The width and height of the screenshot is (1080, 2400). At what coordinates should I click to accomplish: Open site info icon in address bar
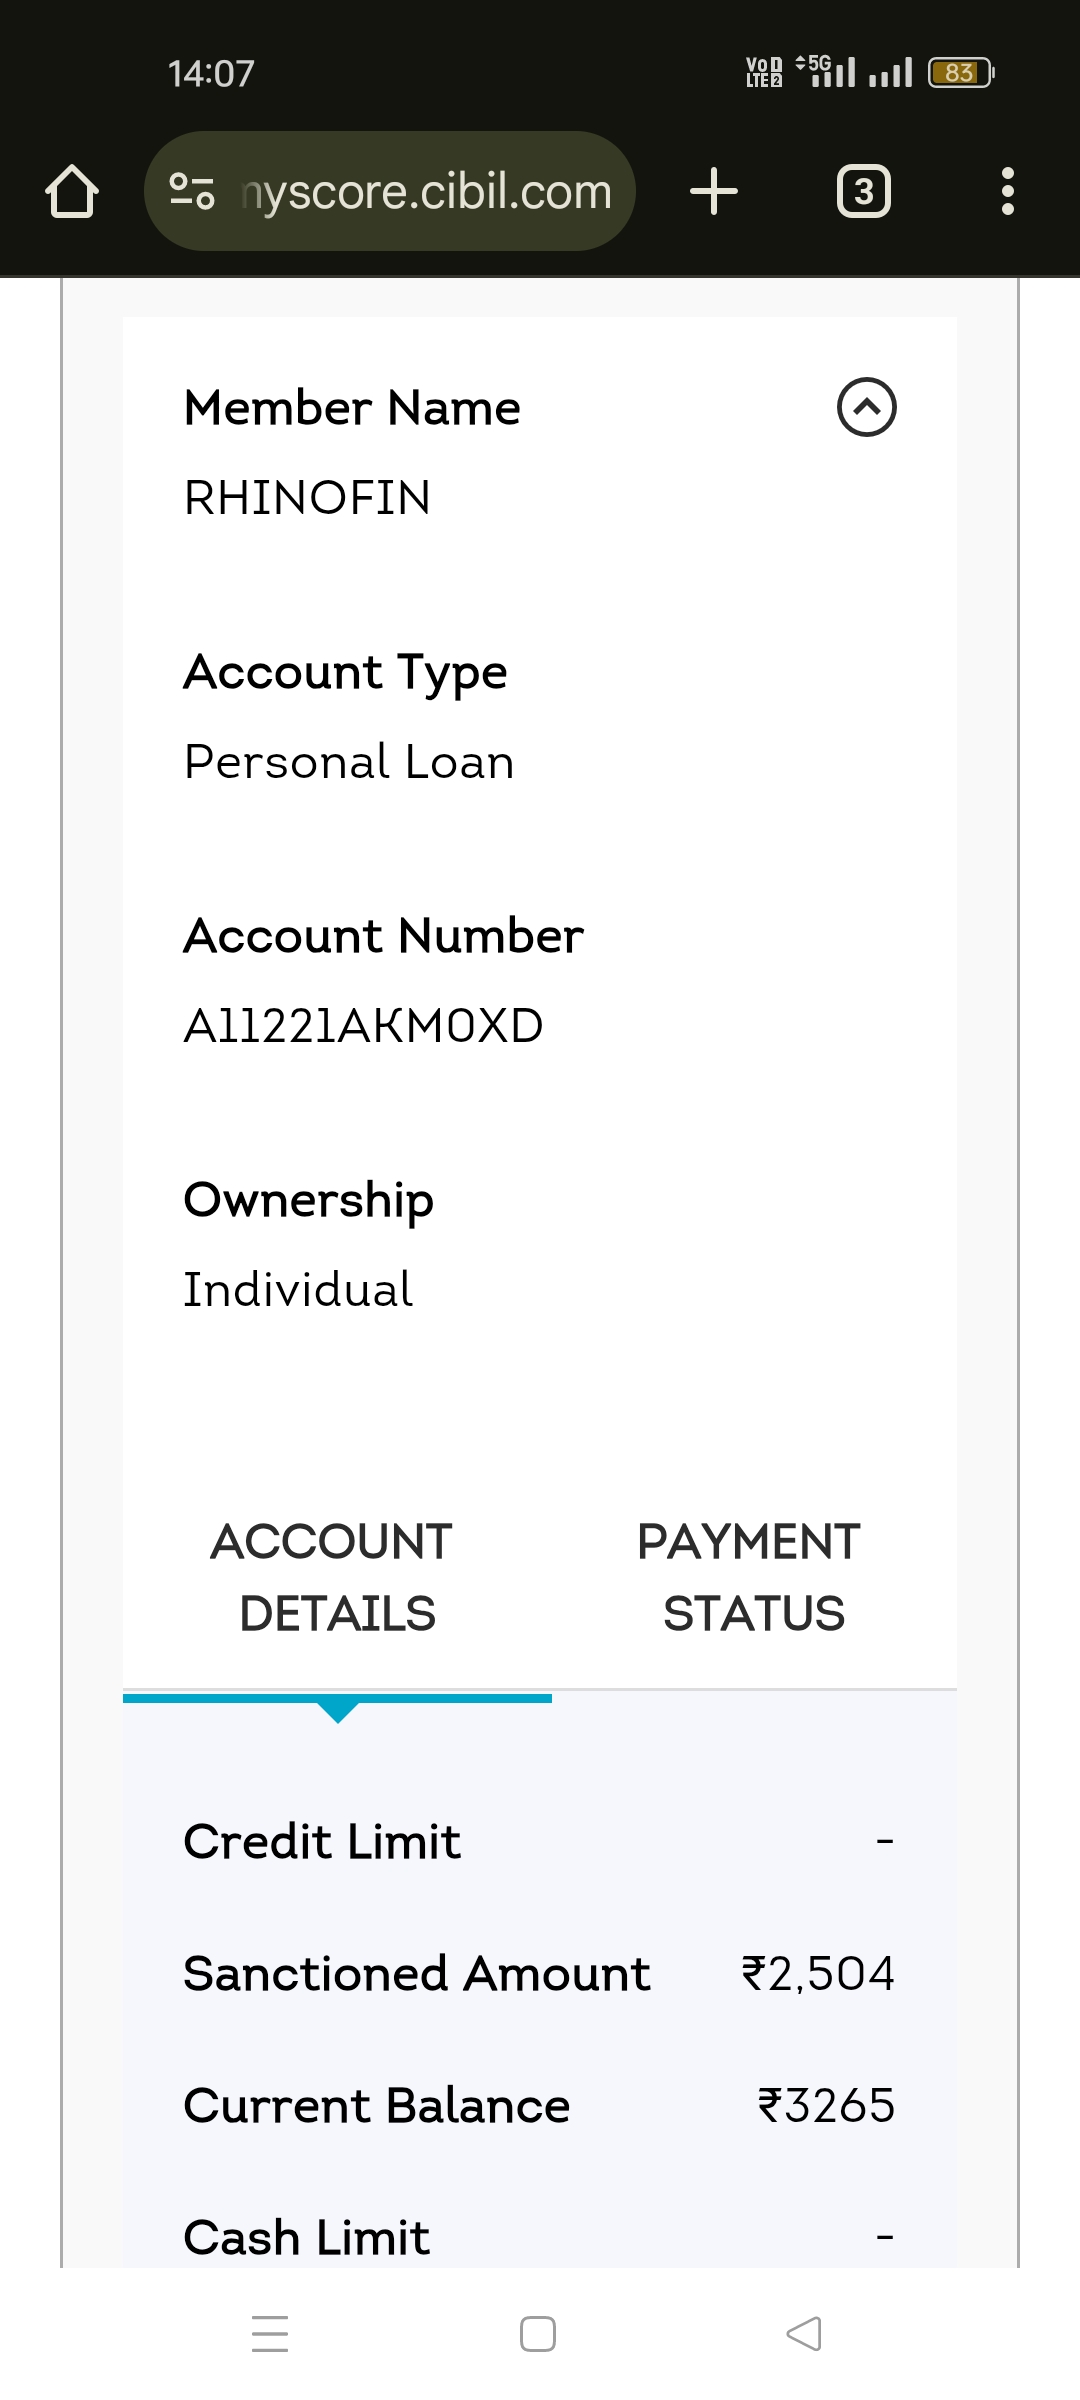(192, 191)
